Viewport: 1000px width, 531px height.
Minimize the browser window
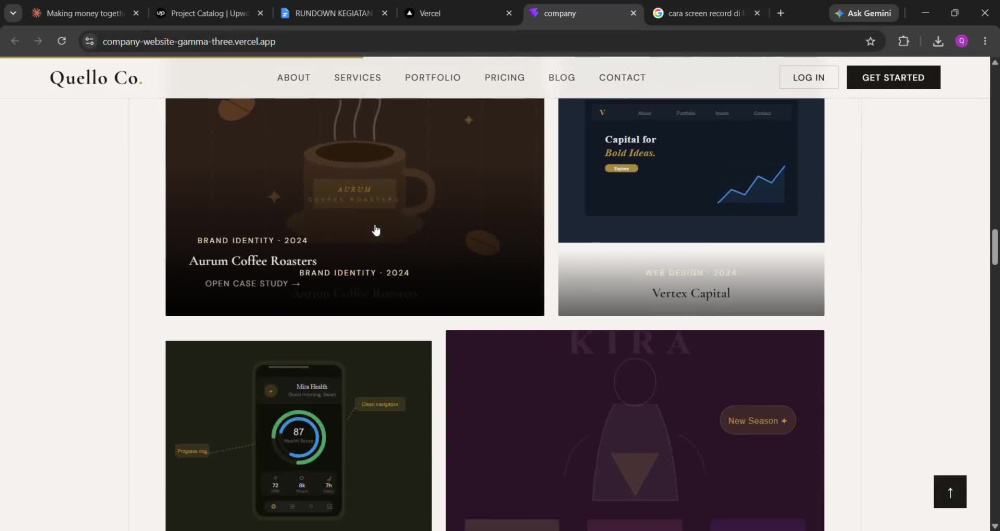(x=925, y=13)
